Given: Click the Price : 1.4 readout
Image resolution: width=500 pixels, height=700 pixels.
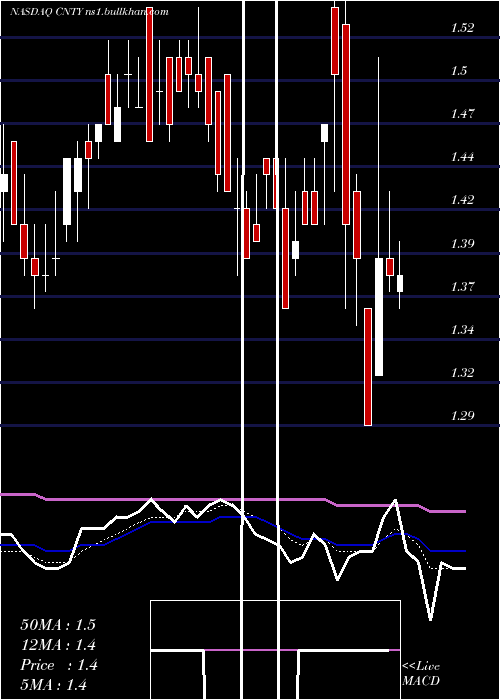Looking at the screenshot, I should click(x=58, y=665).
